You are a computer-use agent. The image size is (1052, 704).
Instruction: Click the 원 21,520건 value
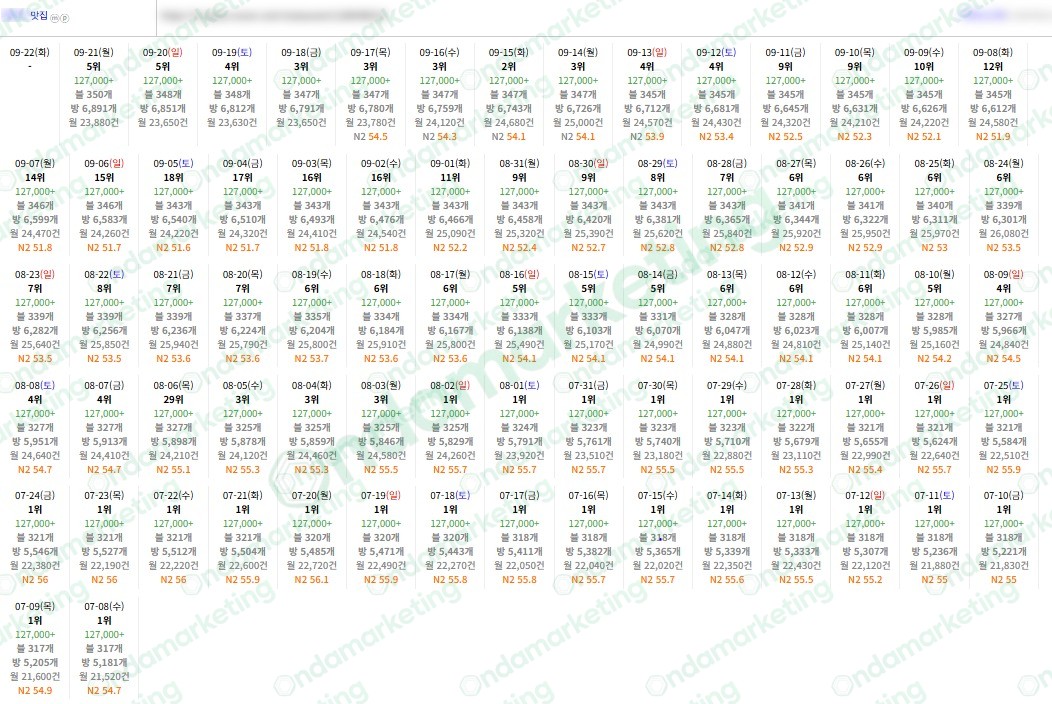[x=104, y=676]
